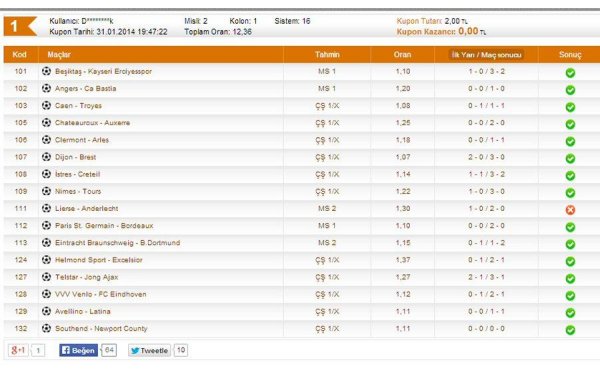The height and width of the screenshot is (385, 600).
Task: Click Kupon Tutarı 2,00 TL text
Action: (432, 21)
